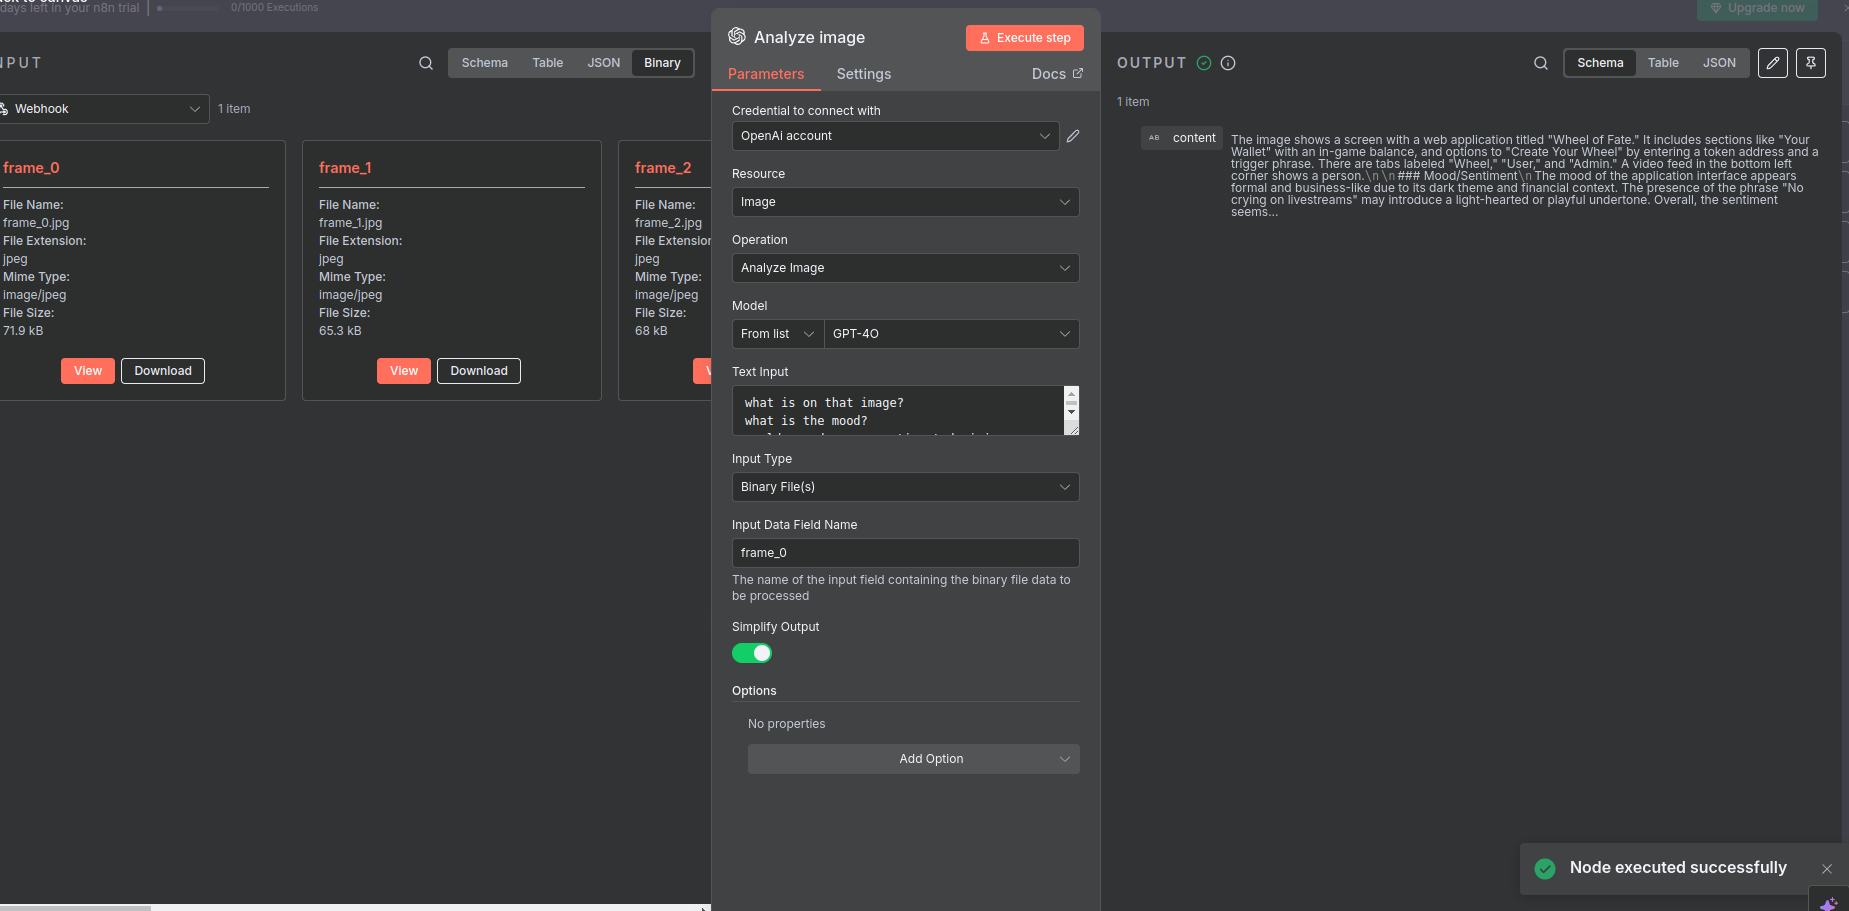Switch input view to Binary
The width and height of the screenshot is (1849, 911).
pyautogui.click(x=662, y=63)
